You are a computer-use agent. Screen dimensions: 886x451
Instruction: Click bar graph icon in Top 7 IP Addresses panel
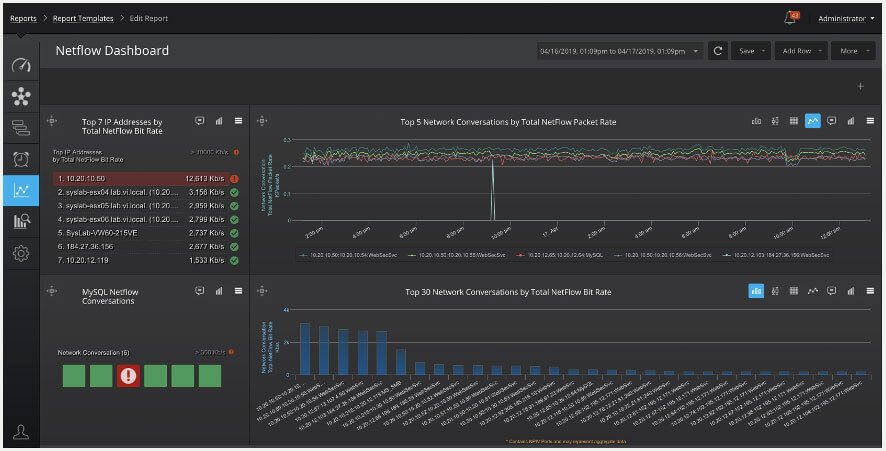(x=219, y=120)
